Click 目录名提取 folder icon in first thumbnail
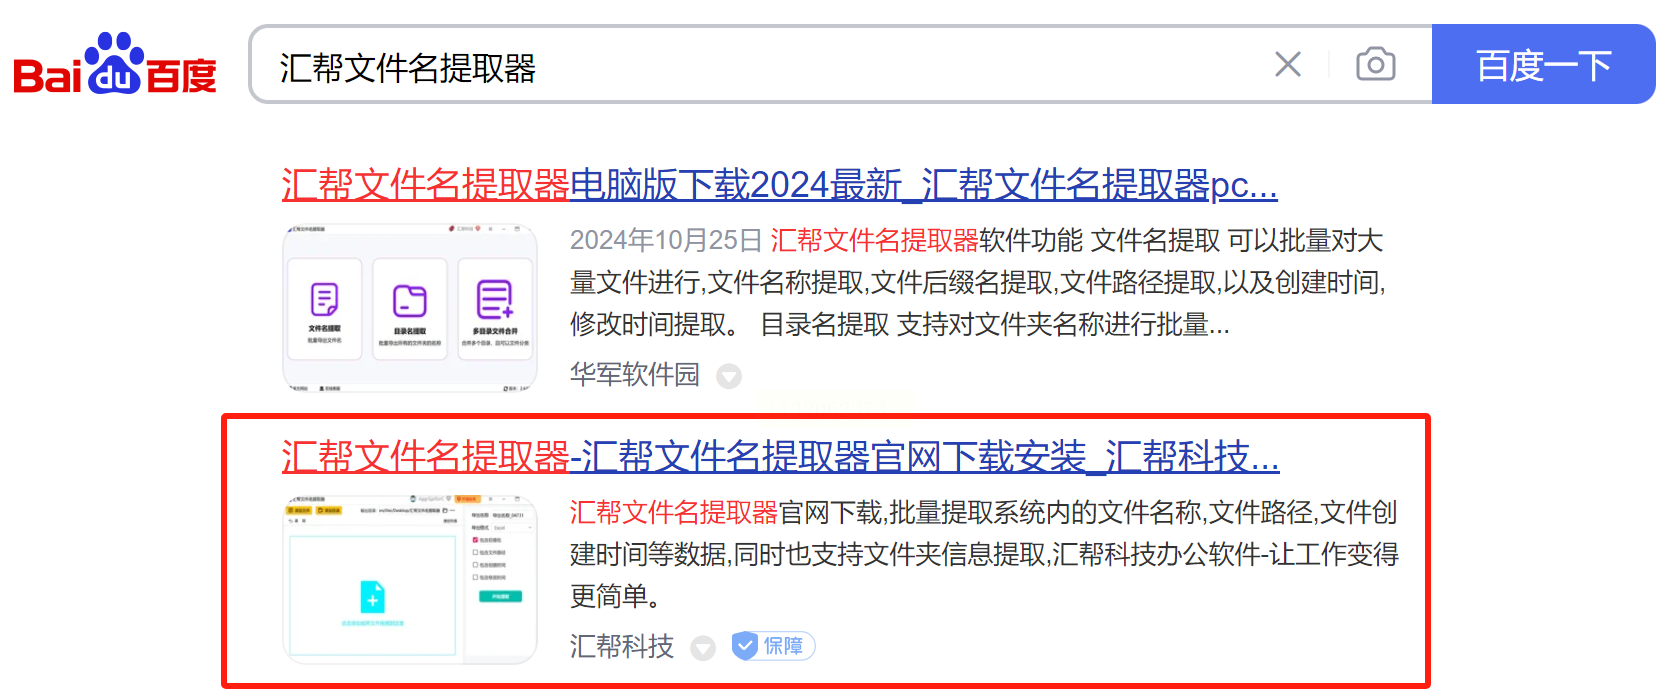This screenshot has height=699, width=1671. [410, 300]
